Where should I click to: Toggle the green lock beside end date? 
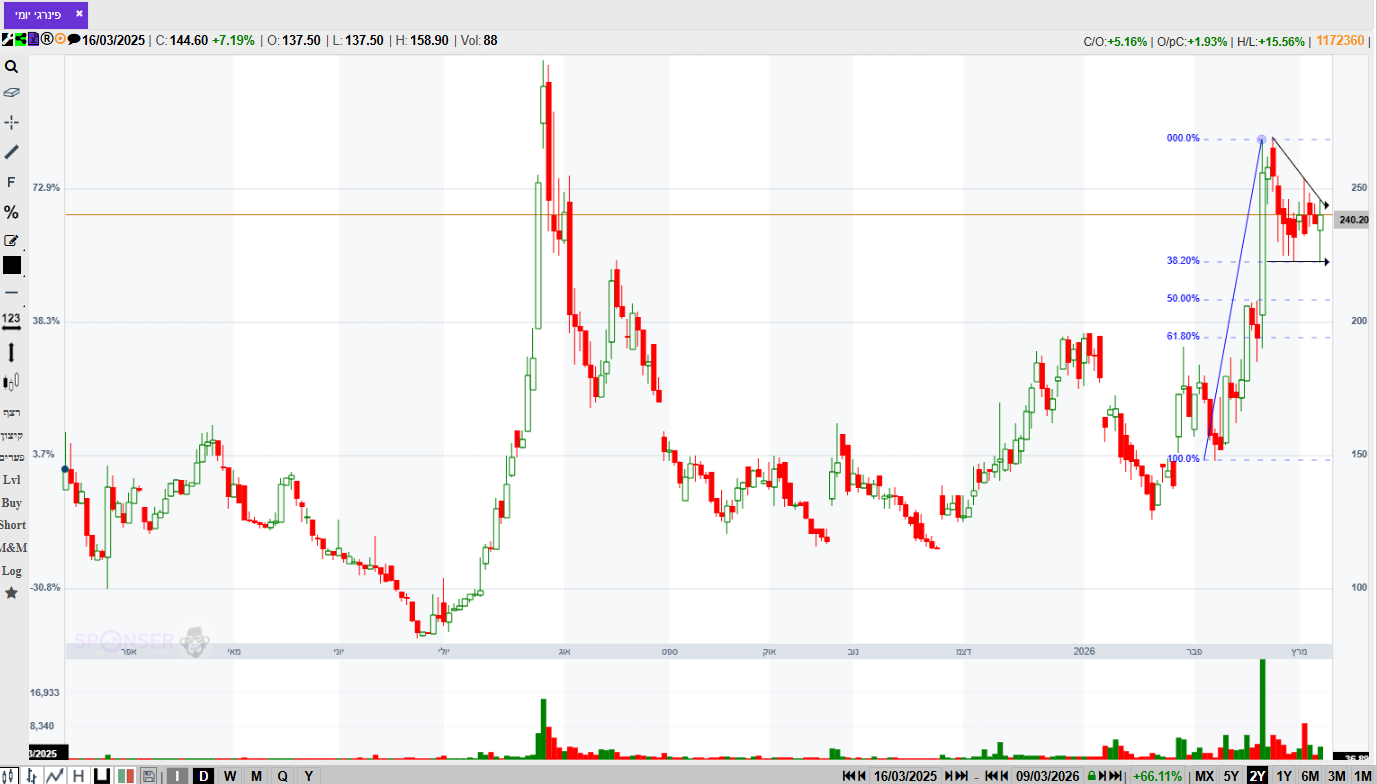1092,776
